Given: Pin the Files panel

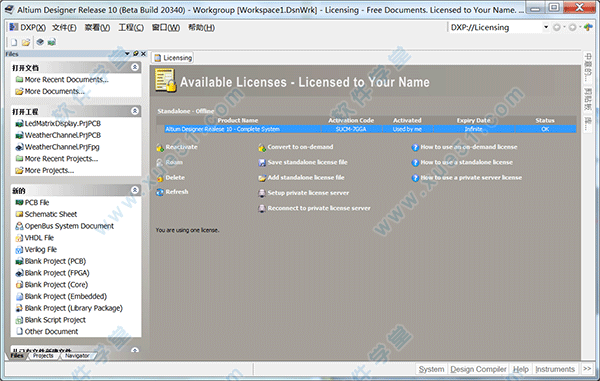Looking at the screenshot, I should click(135, 54).
